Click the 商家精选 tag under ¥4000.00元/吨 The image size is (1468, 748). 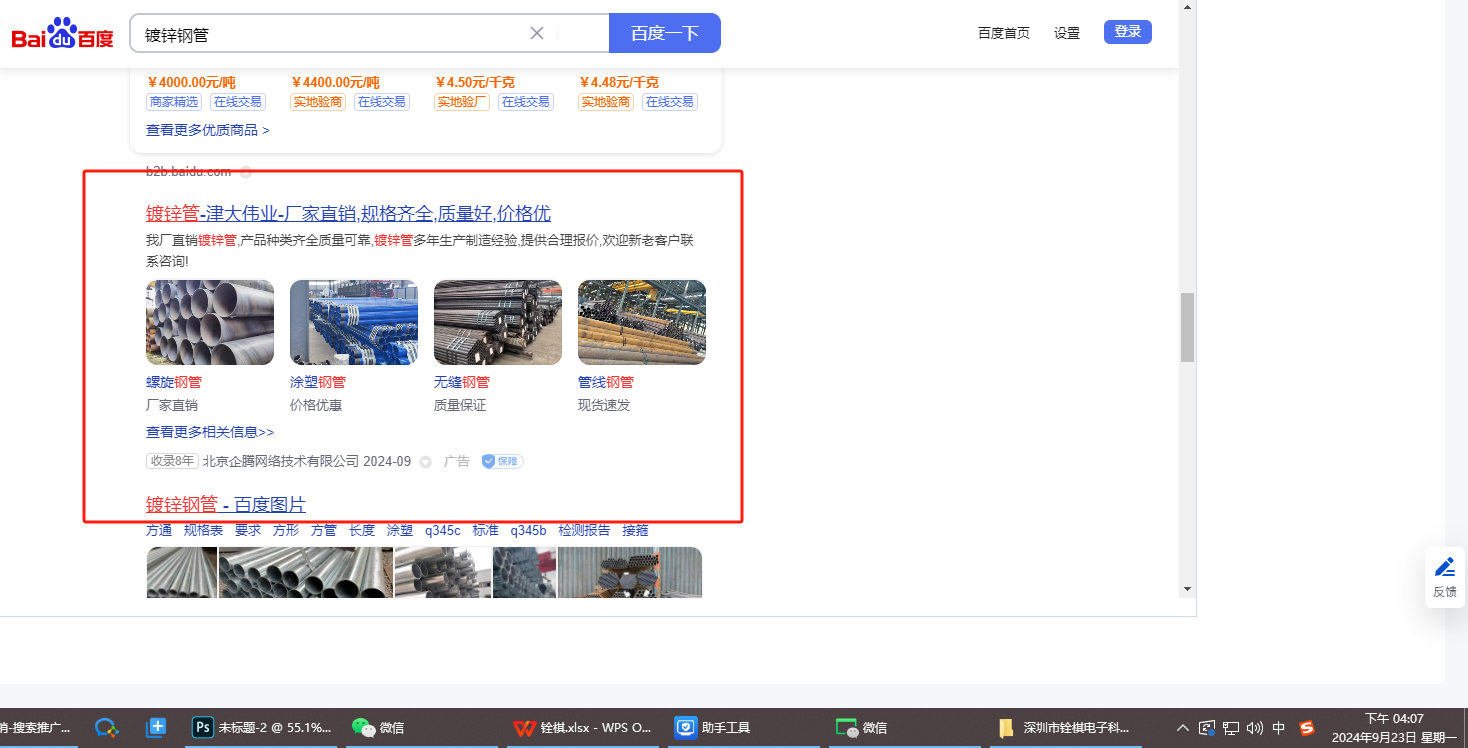[x=174, y=102]
